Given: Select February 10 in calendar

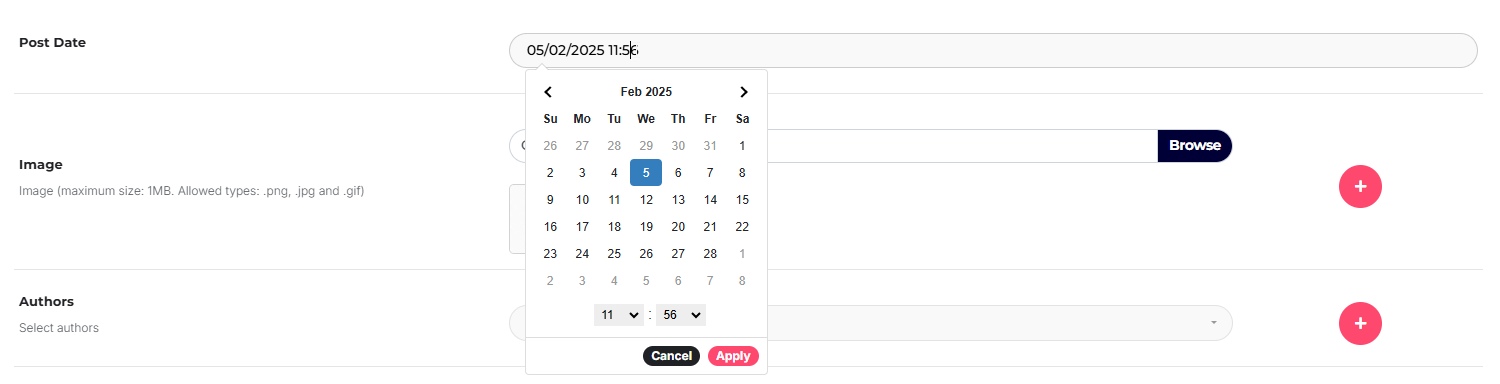Looking at the screenshot, I should [x=582, y=200].
